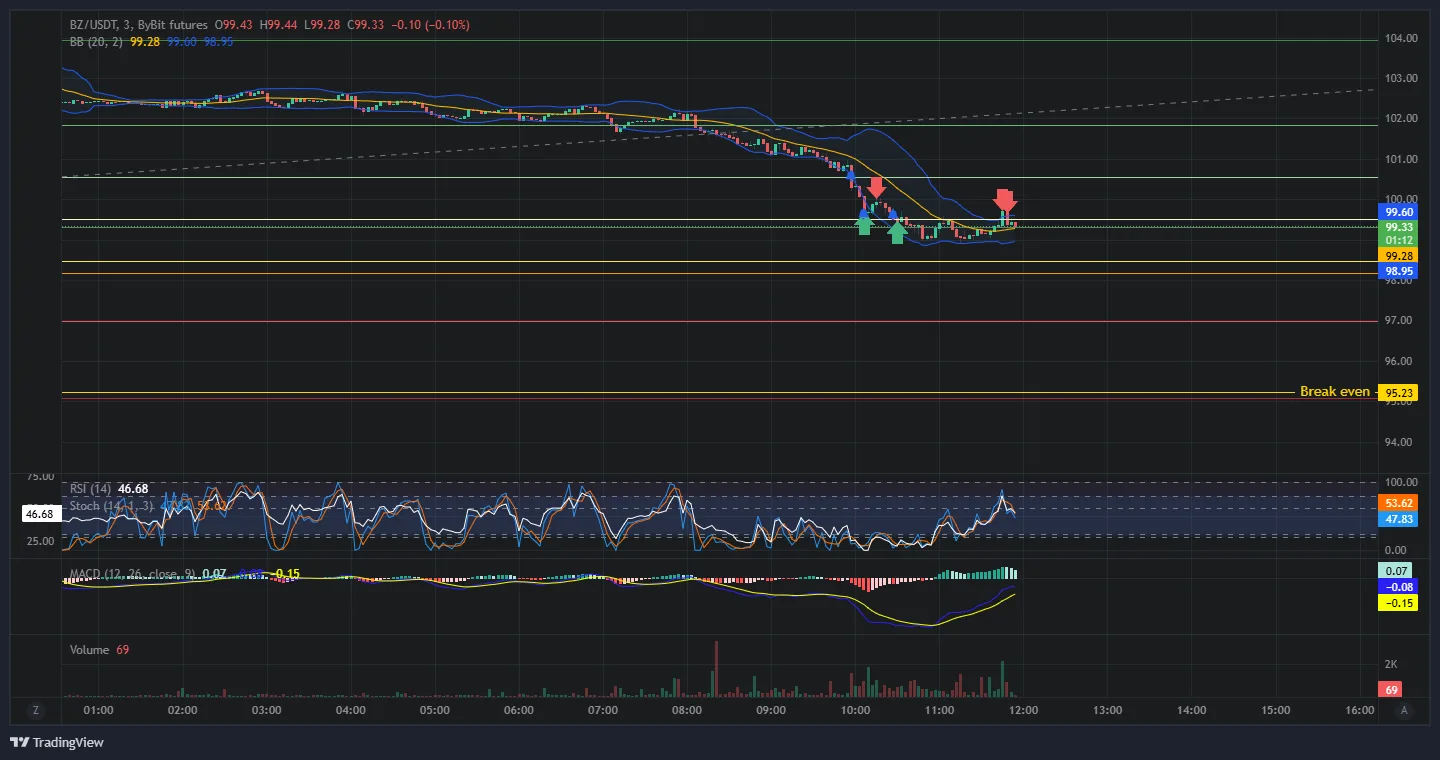The image size is (1440, 760).
Task: Click the A auto-scale button at bottom right
Action: coord(1405,710)
